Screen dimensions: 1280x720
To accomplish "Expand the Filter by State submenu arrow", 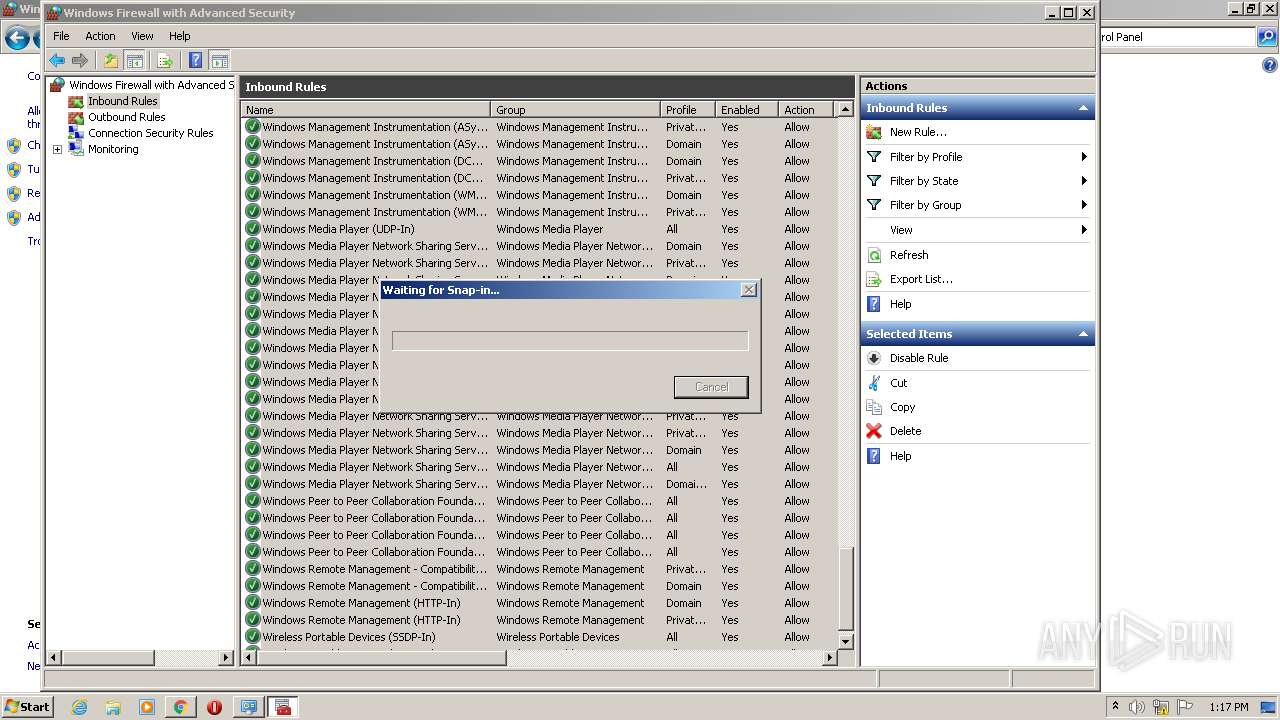I will [1084, 181].
